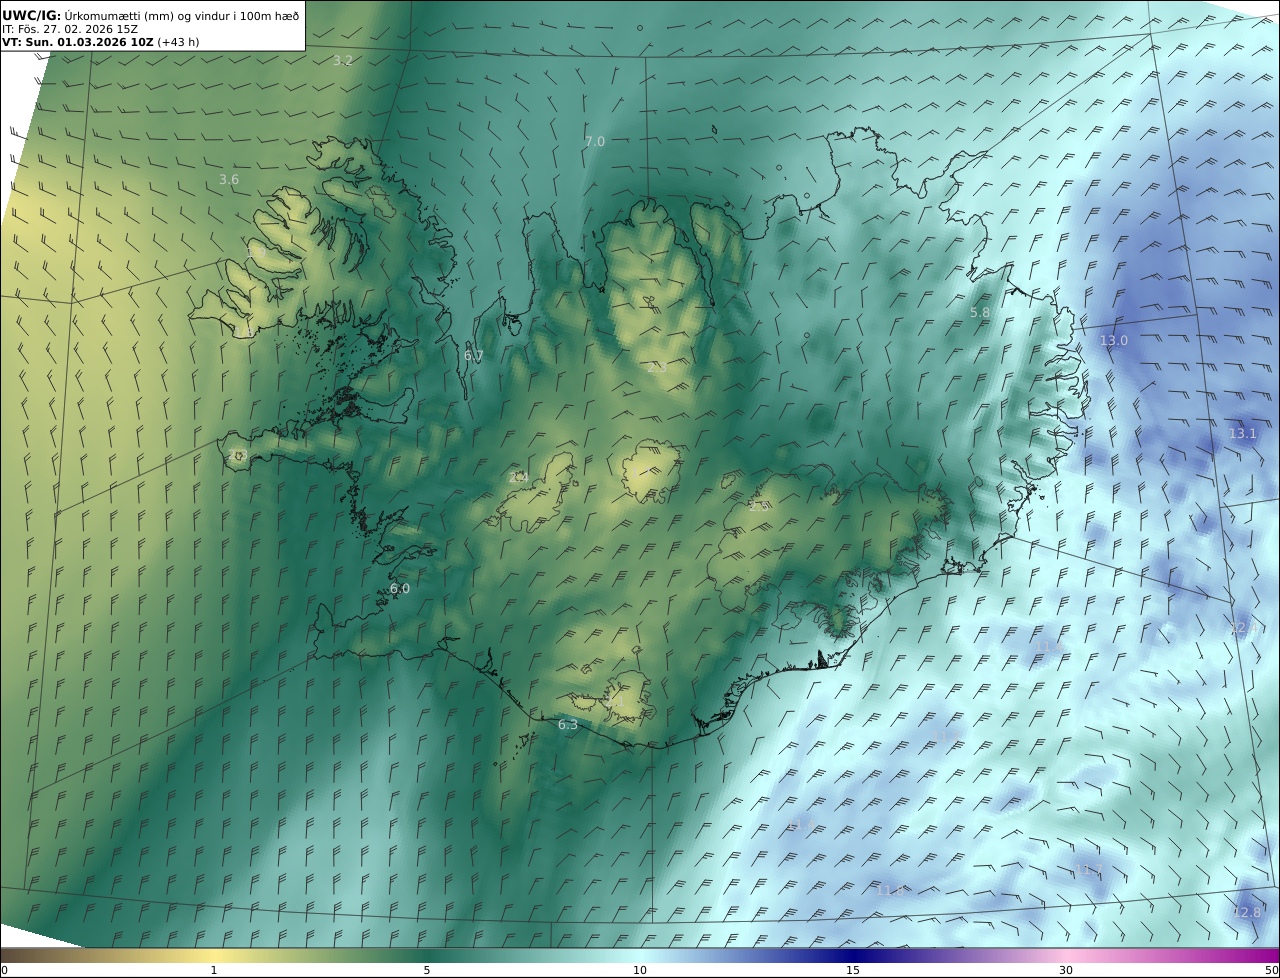Click the colorbar tick label 5

[x=427, y=970]
